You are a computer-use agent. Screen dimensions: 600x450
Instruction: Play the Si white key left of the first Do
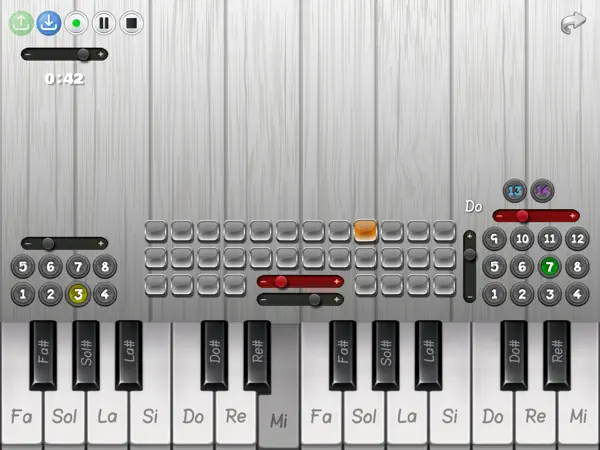(150, 417)
